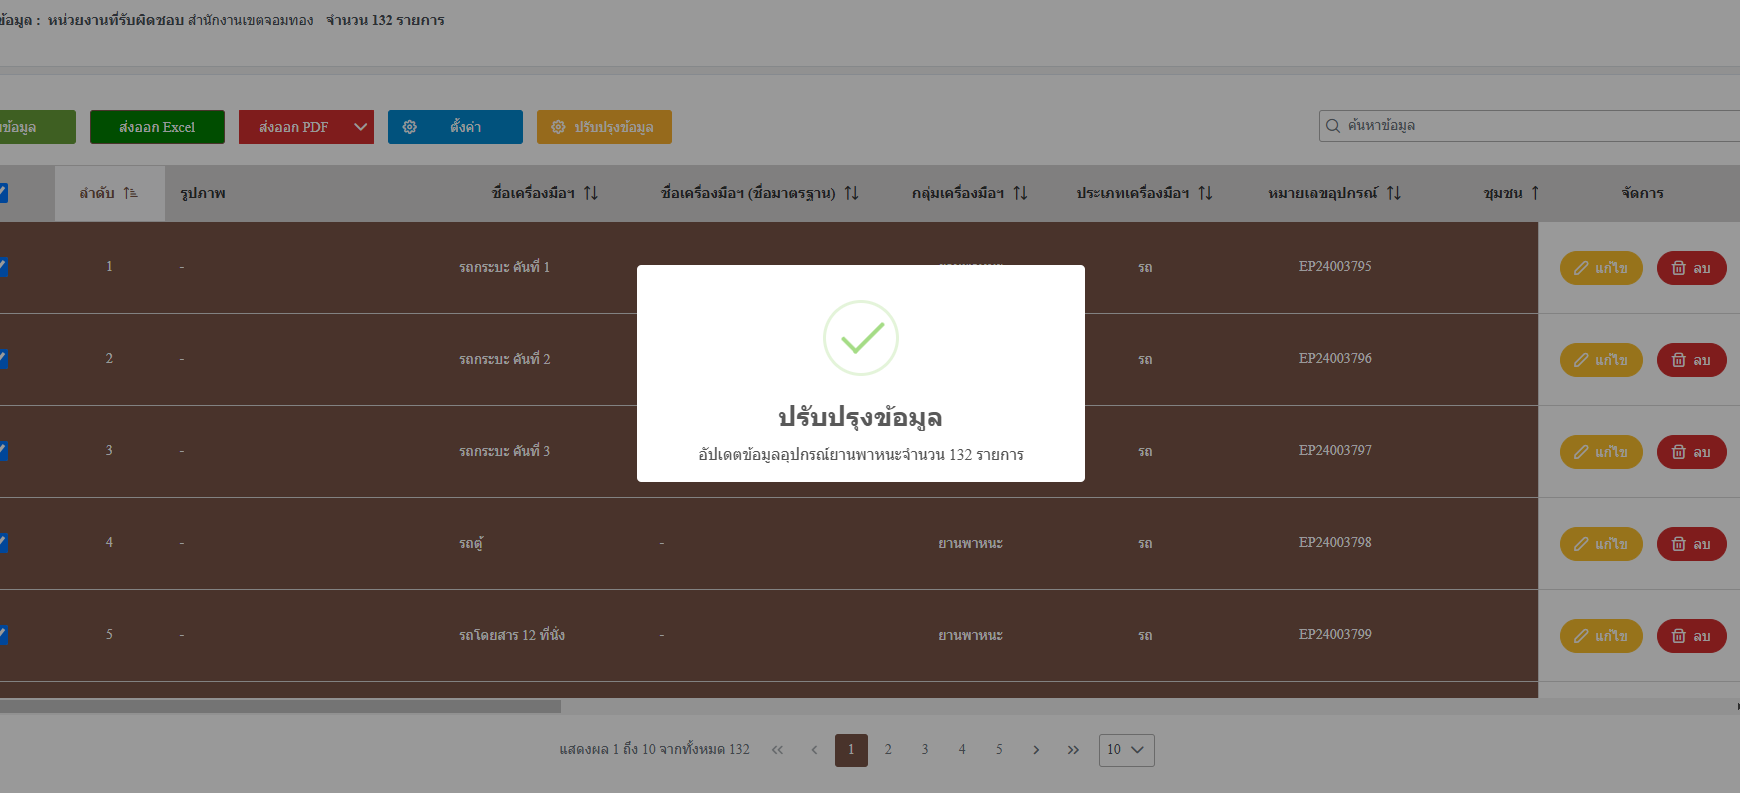Toggle the select-all checkbox in header
Viewport: 1740px width, 793px height.
pyautogui.click(x=3, y=193)
